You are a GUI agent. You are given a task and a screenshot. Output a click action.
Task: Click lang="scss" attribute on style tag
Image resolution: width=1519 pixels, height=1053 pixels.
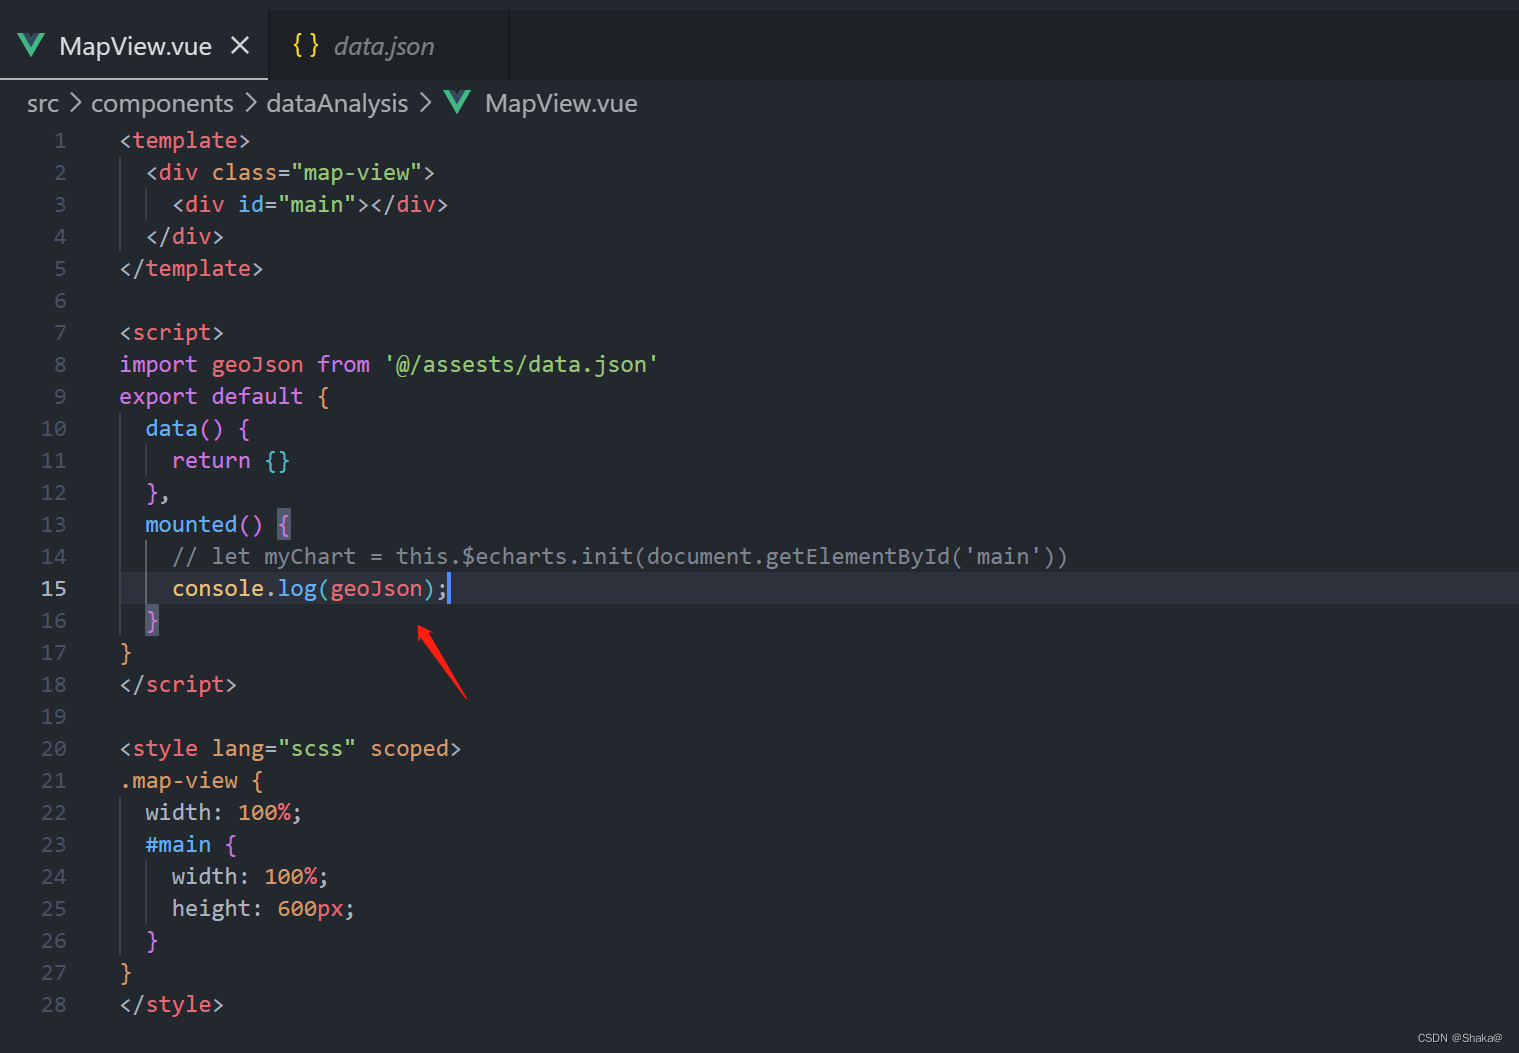[x=284, y=749]
